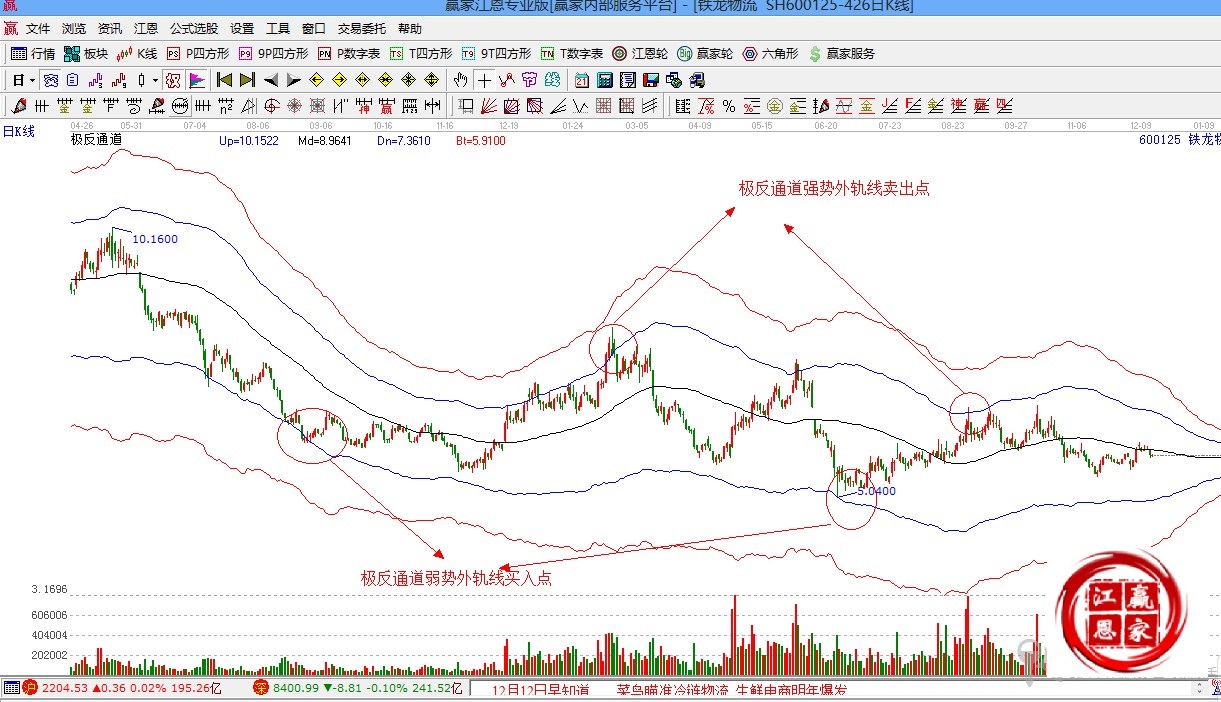Image resolution: width=1221 pixels, height=702 pixels.
Task: Activate the crosshair cursor tool
Action: click(484, 80)
